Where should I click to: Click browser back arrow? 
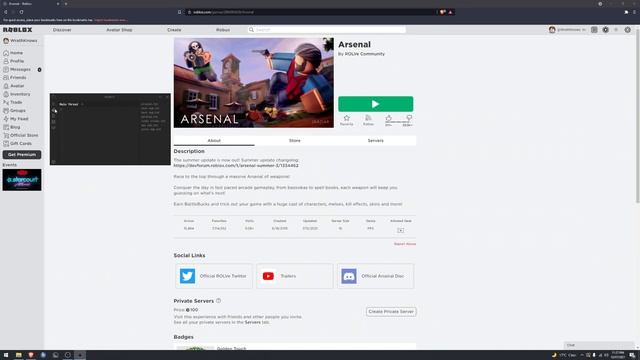[x=6, y=12]
